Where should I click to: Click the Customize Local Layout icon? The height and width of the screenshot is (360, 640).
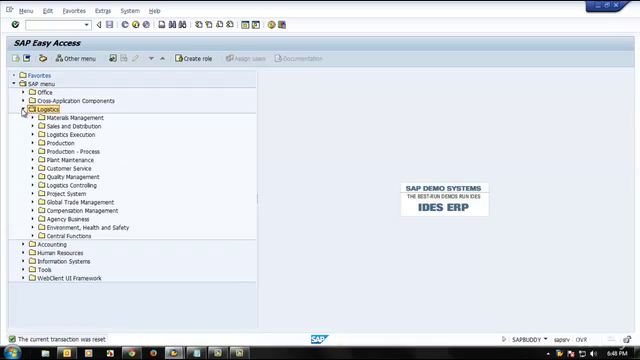pyautogui.click(x=282, y=25)
